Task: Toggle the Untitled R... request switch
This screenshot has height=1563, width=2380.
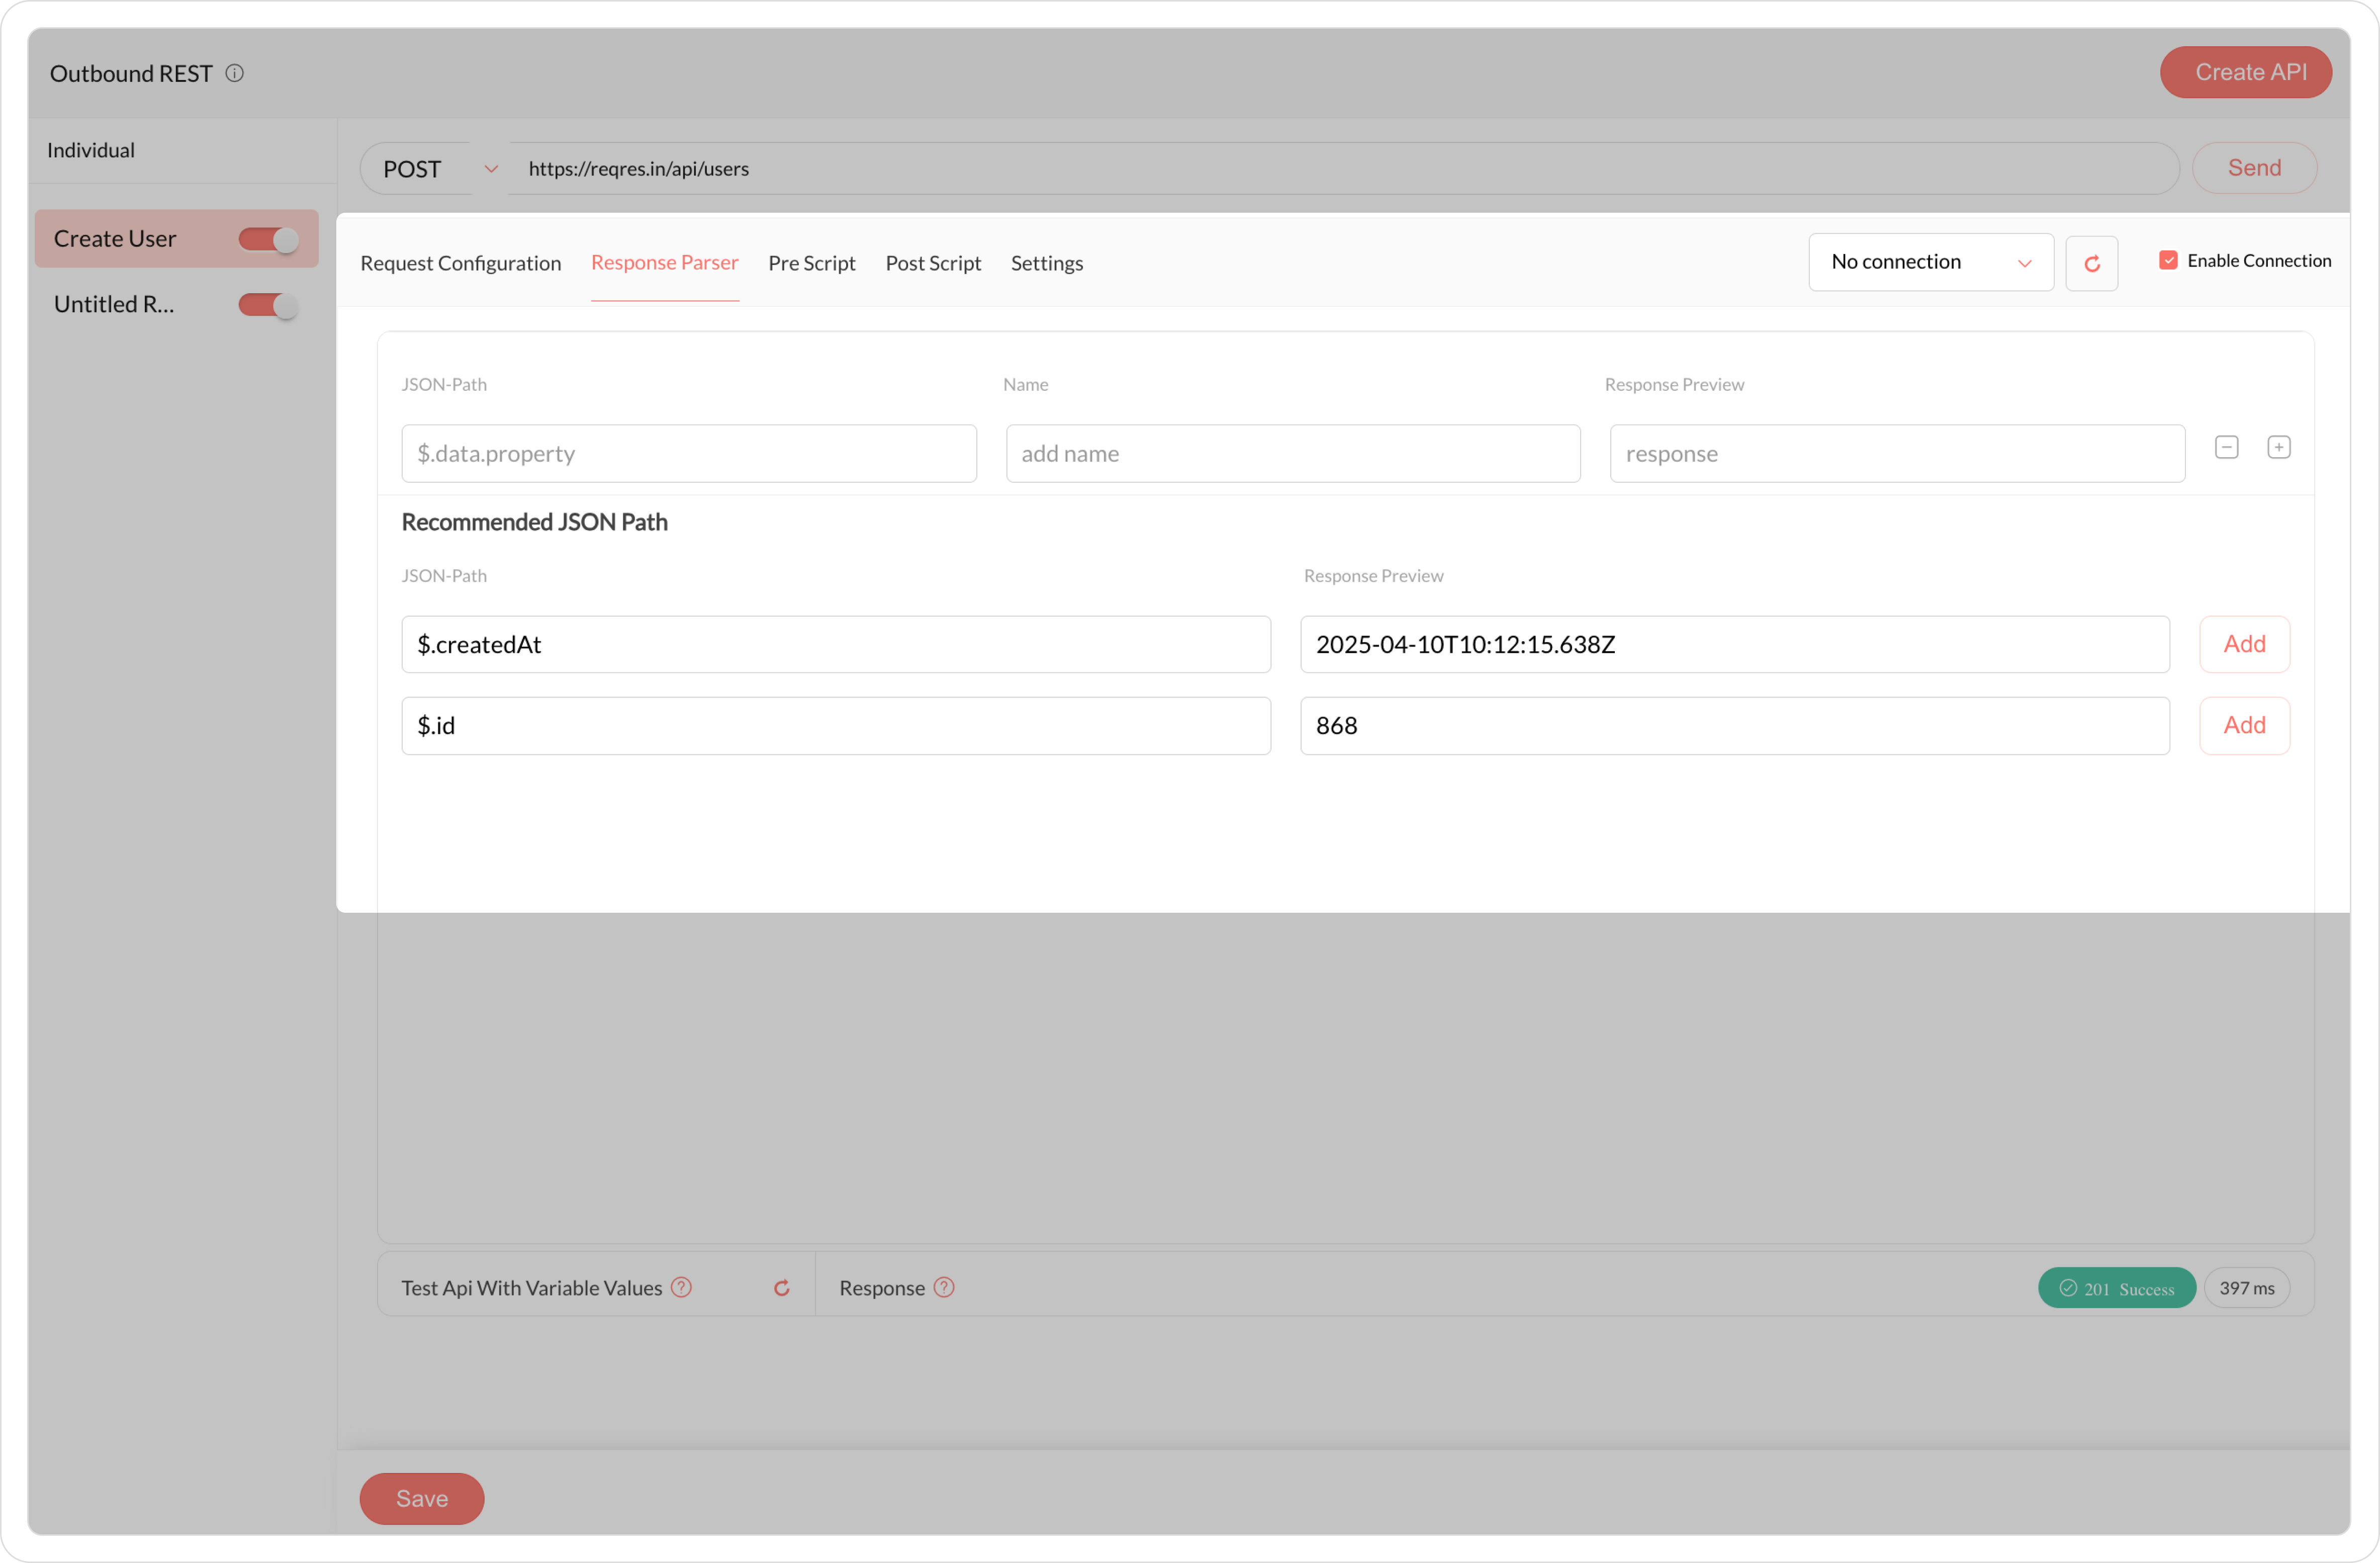Action: tap(268, 305)
